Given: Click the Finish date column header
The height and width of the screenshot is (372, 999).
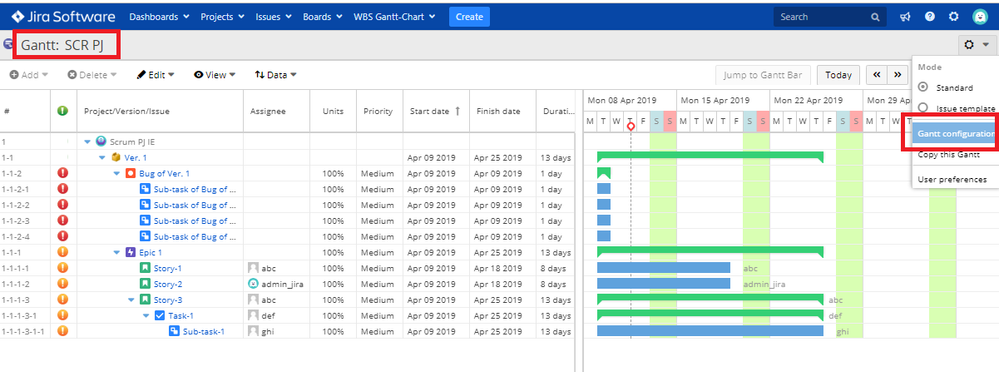Looking at the screenshot, I should [503, 111].
